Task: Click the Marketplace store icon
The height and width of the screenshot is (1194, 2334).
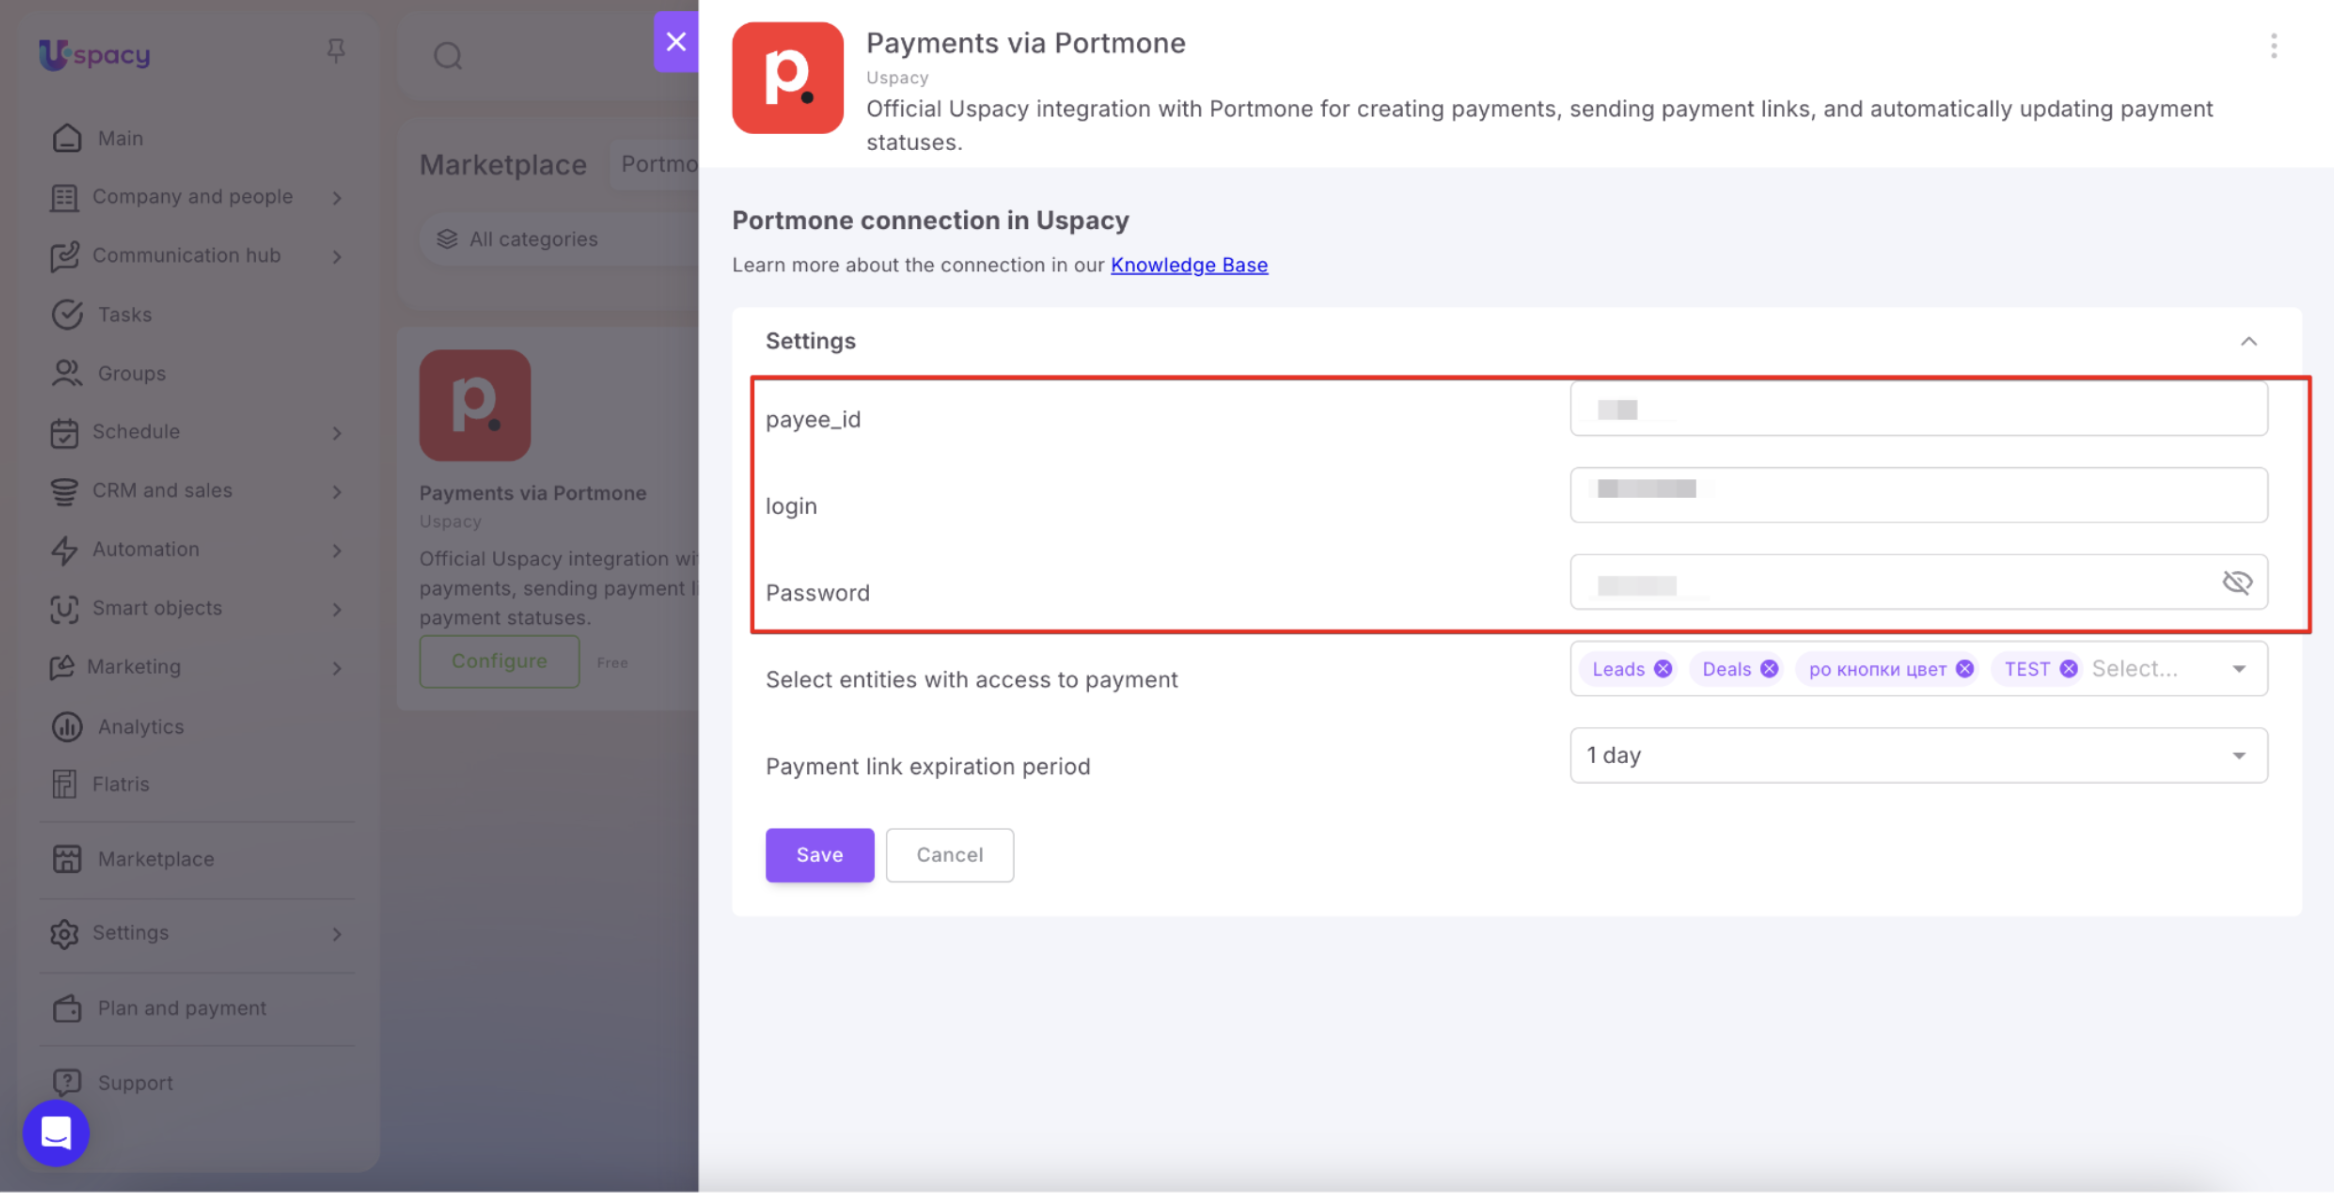Action: [x=67, y=859]
